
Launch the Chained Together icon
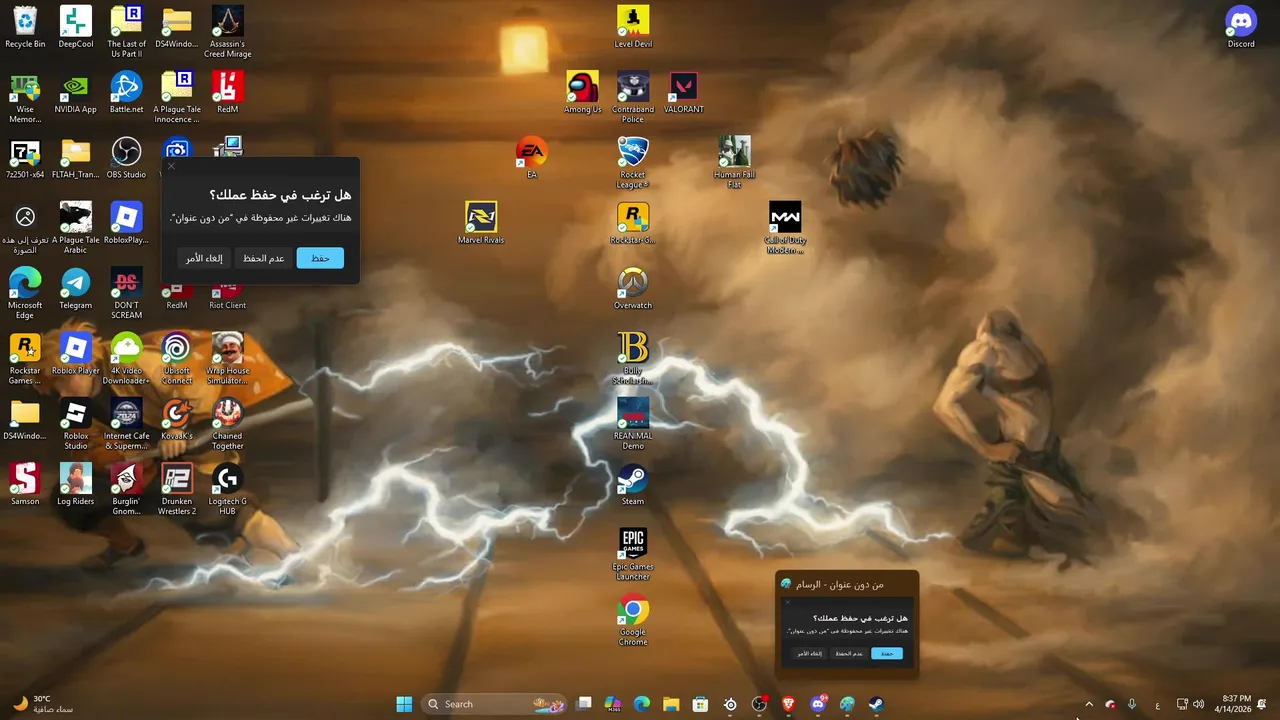227,424
